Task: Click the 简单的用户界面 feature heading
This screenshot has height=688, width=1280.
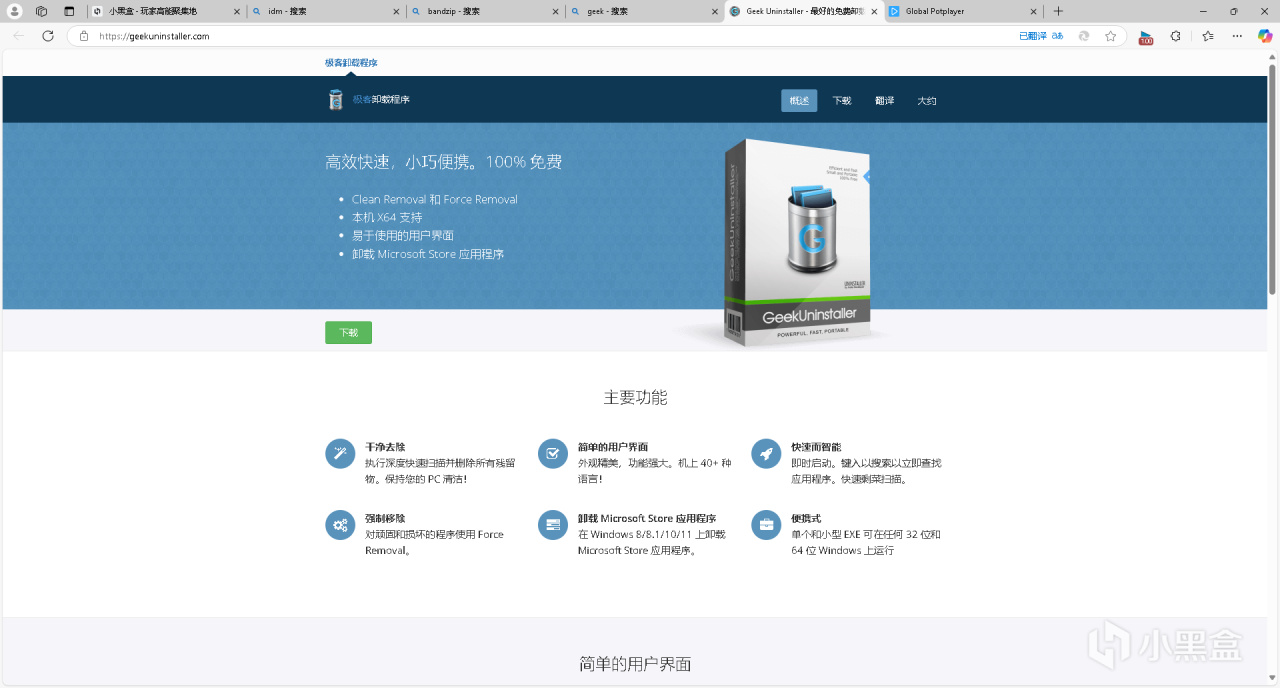Action: [613, 447]
